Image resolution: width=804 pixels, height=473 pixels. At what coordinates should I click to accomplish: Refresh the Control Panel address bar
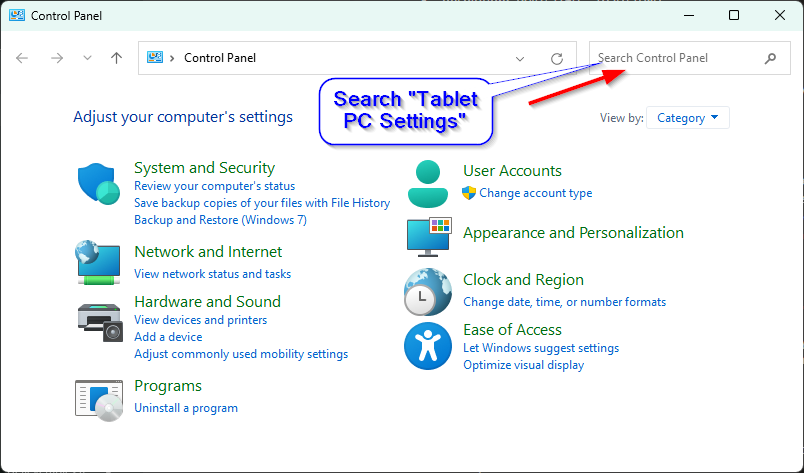(557, 58)
